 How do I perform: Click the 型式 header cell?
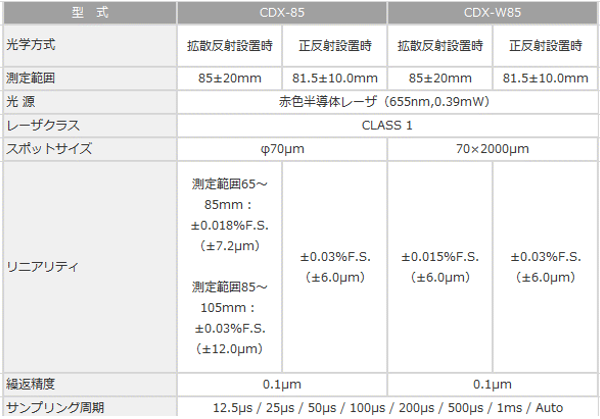tap(88, 12)
